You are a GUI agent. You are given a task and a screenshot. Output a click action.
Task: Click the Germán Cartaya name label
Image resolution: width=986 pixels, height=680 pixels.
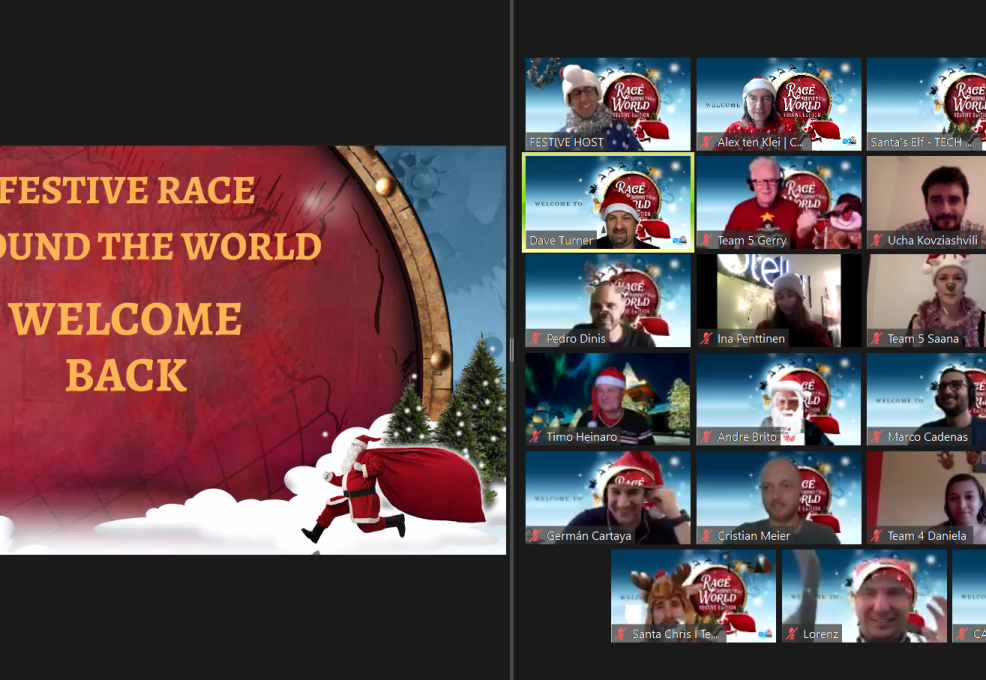[588, 536]
